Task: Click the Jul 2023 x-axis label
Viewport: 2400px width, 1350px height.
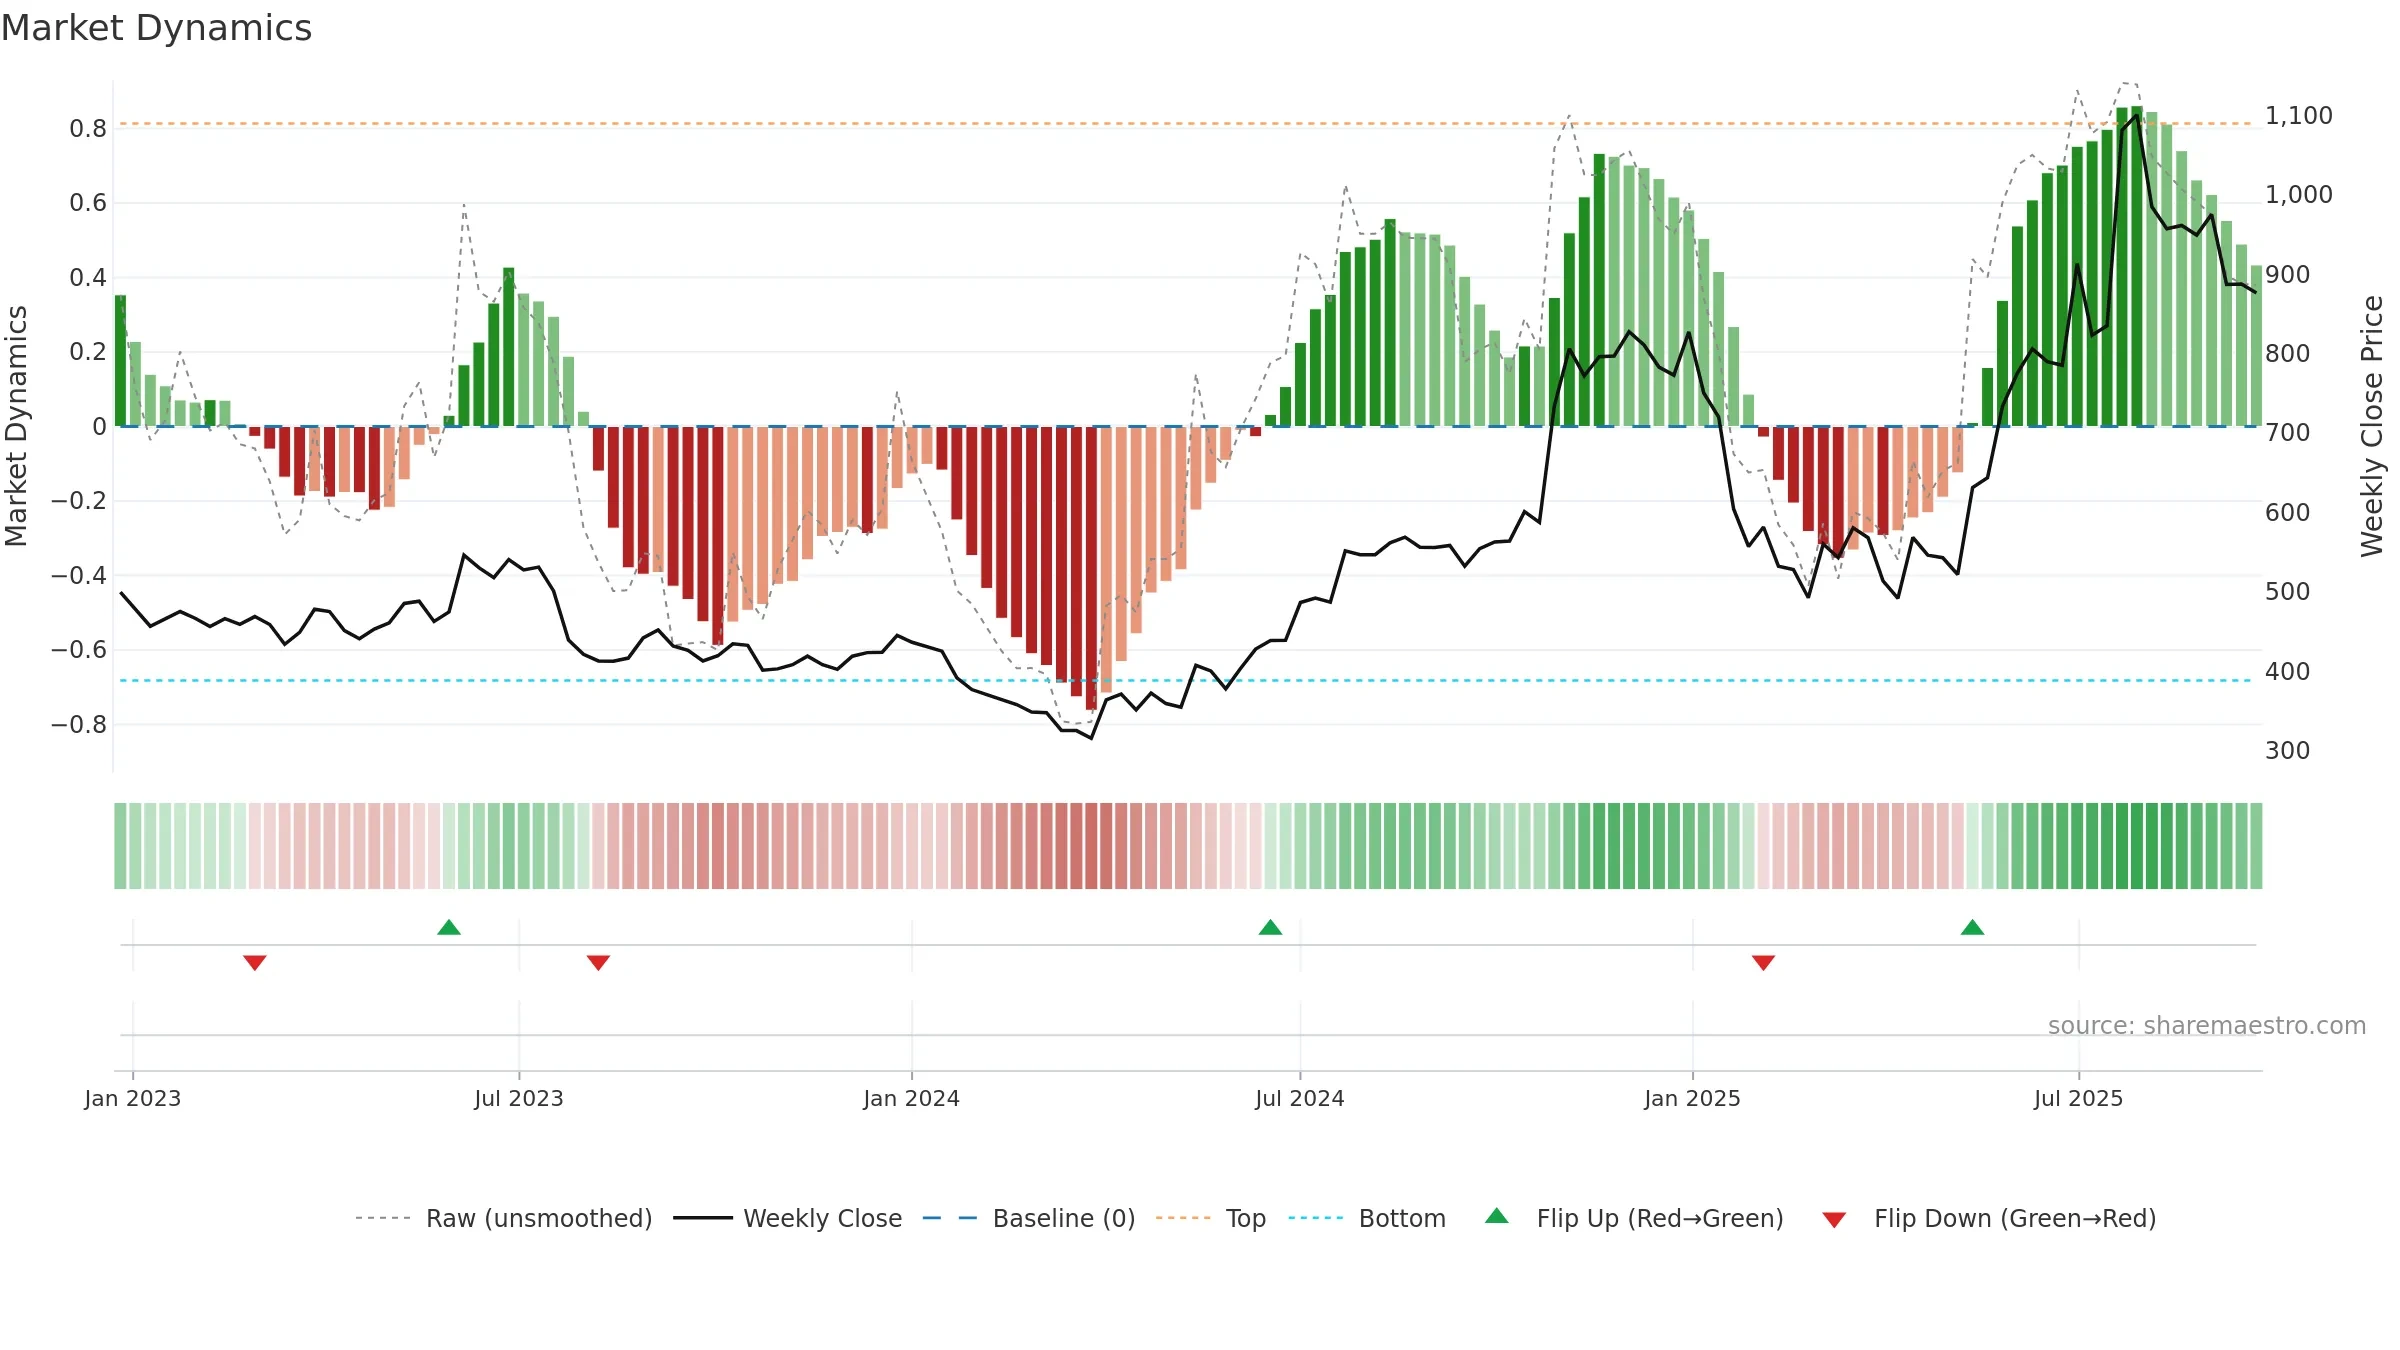Action: 519,1098
